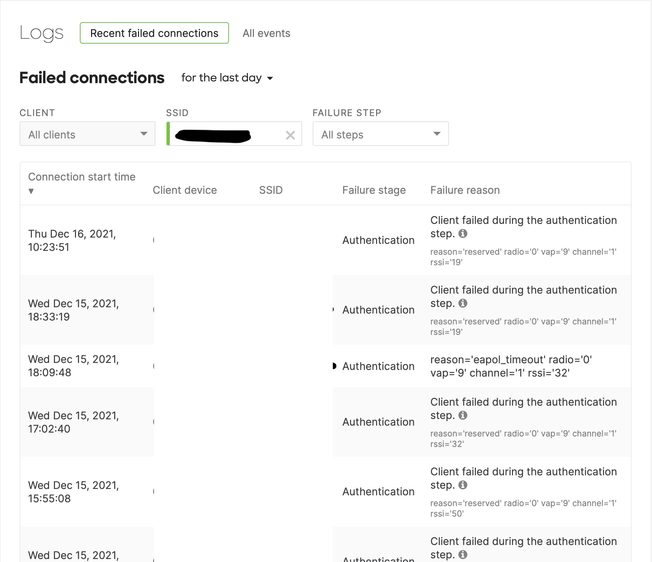Clear the SSID filter with the X icon
Viewport: 652px width, 562px height.
pos(290,135)
